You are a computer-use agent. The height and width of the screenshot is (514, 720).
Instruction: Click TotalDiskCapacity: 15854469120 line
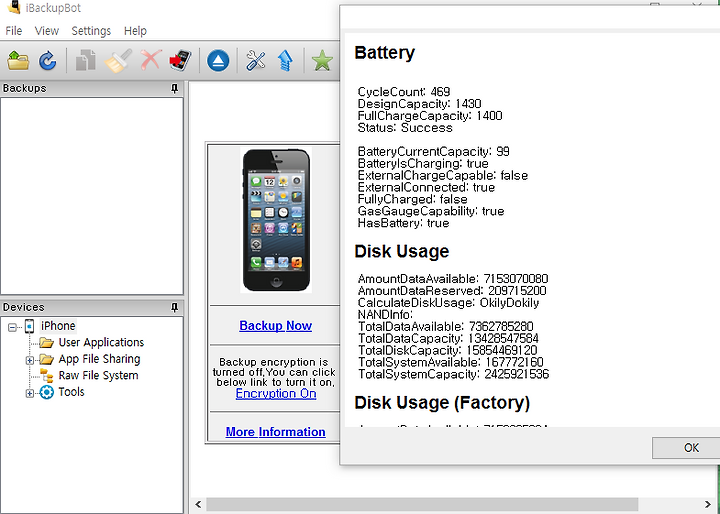tap(447, 350)
